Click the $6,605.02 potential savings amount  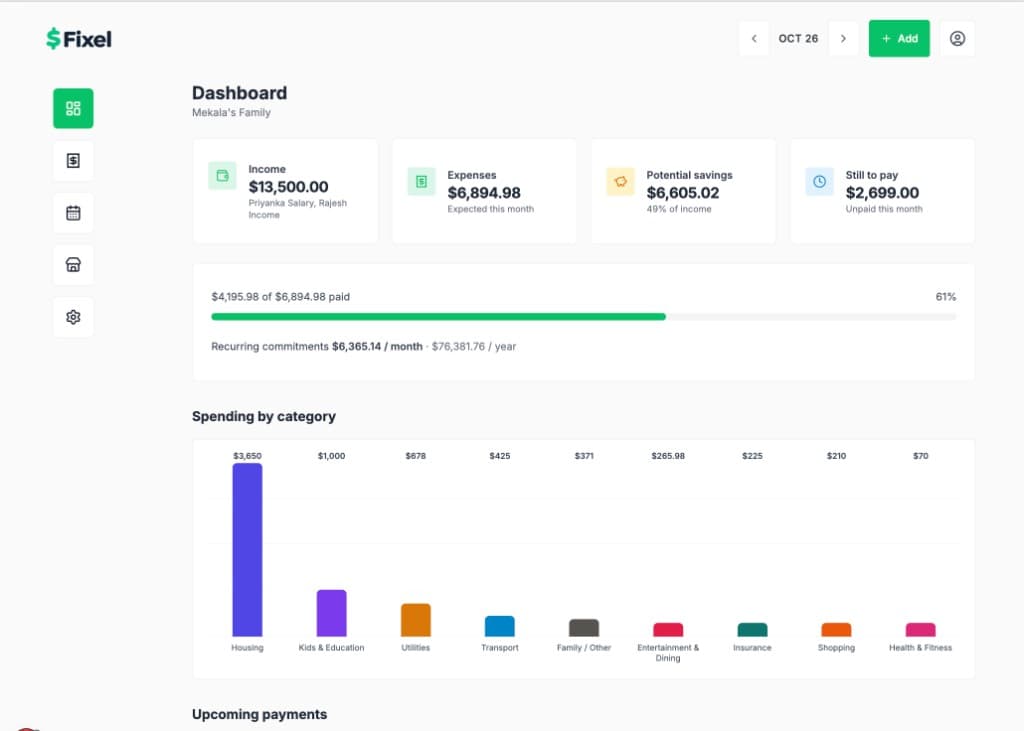(x=683, y=193)
